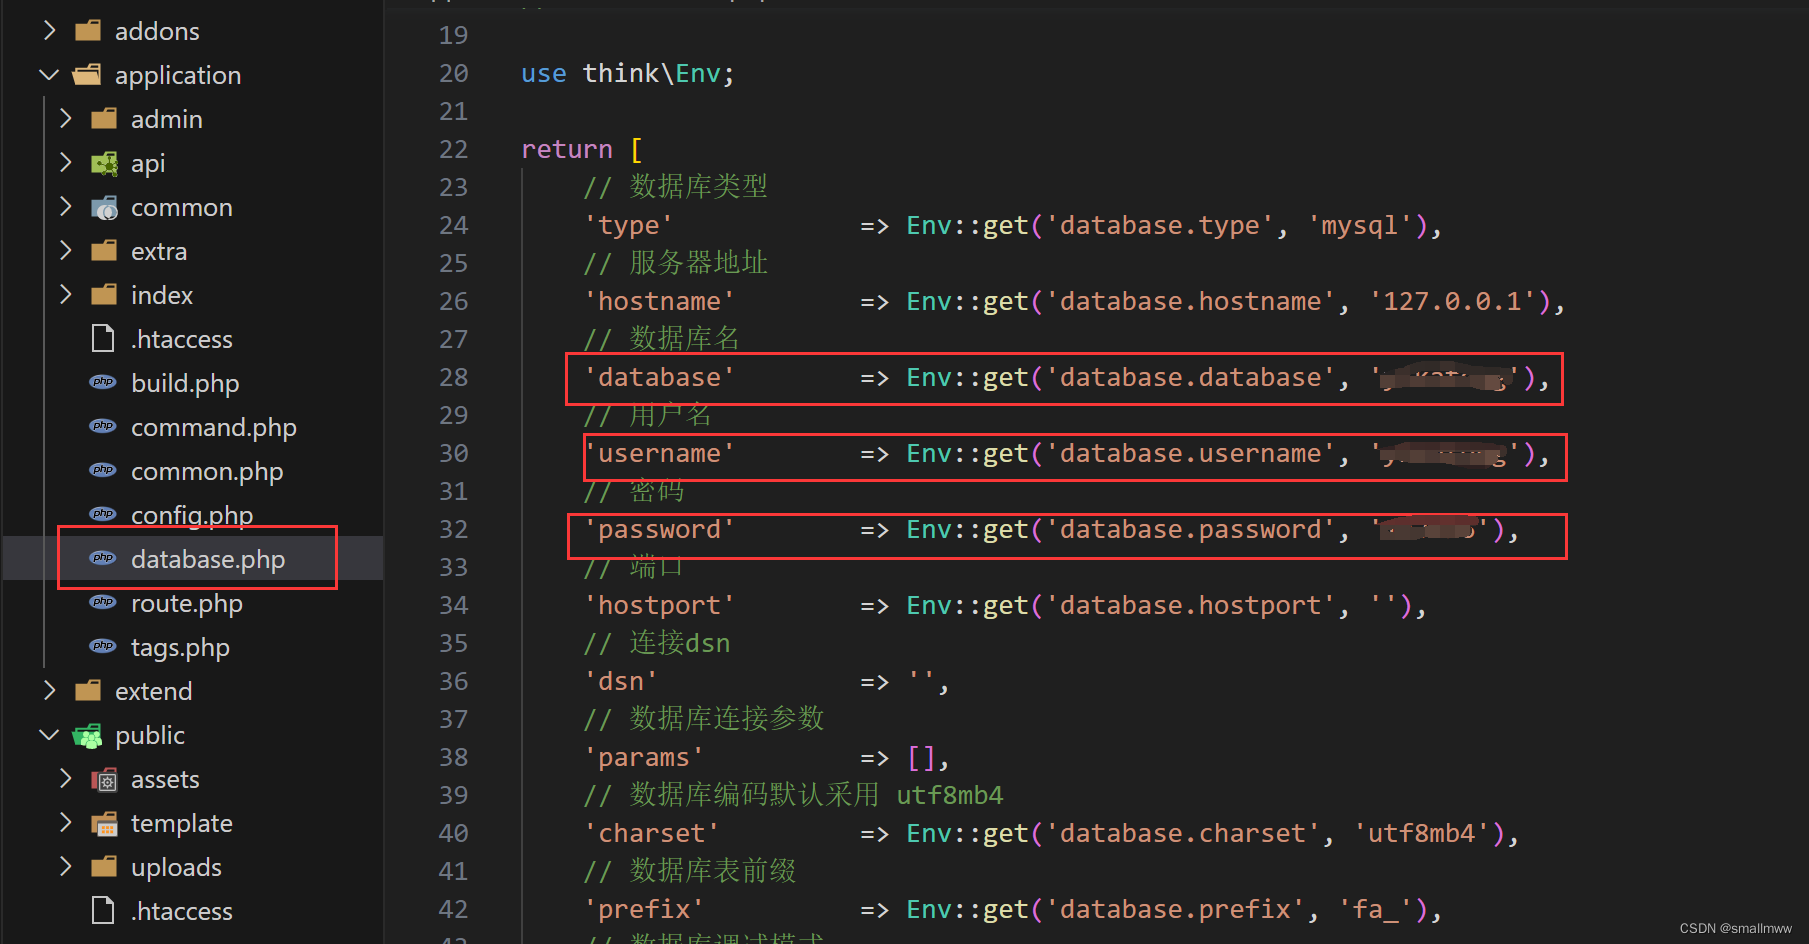The height and width of the screenshot is (944, 1809).
Task: Open command.php from the tree
Action: coord(213,427)
